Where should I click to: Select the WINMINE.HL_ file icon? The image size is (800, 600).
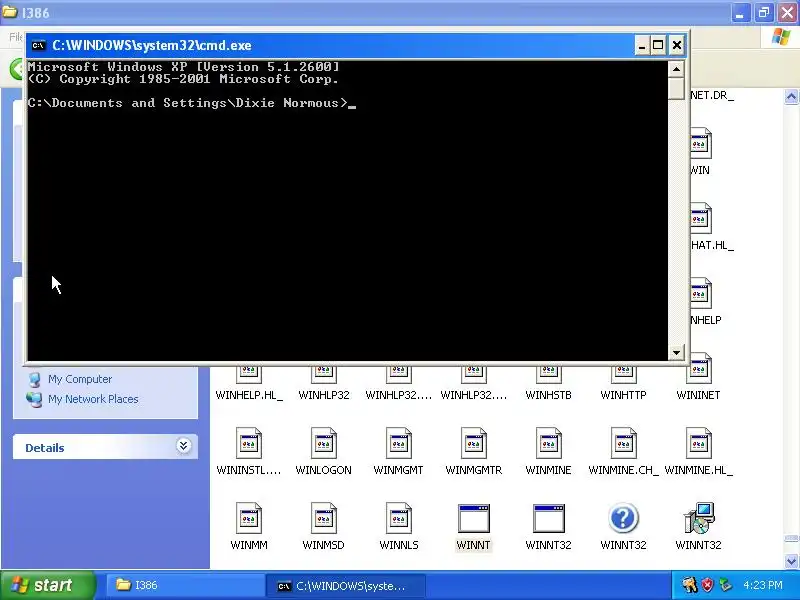(x=698, y=443)
